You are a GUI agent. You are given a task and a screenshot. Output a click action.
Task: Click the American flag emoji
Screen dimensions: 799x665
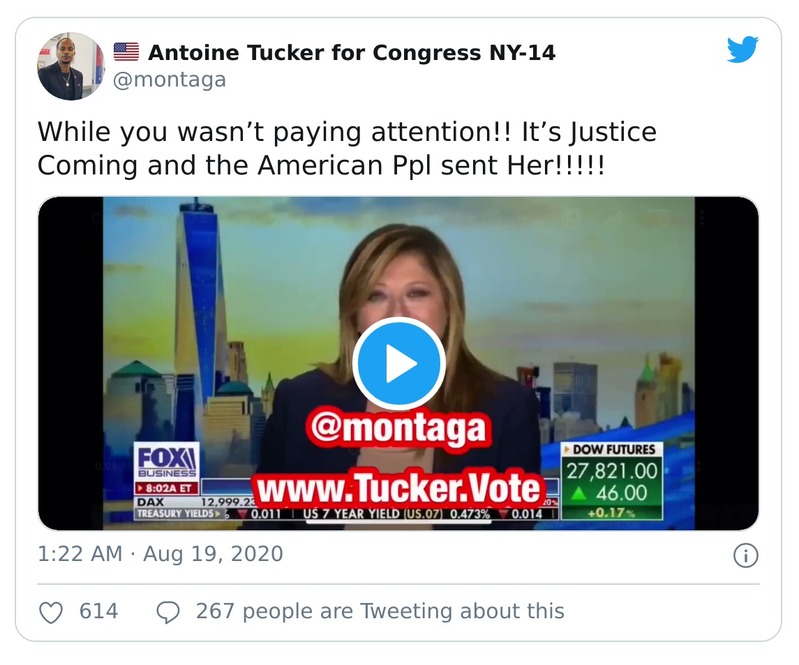pyautogui.click(x=126, y=52)
